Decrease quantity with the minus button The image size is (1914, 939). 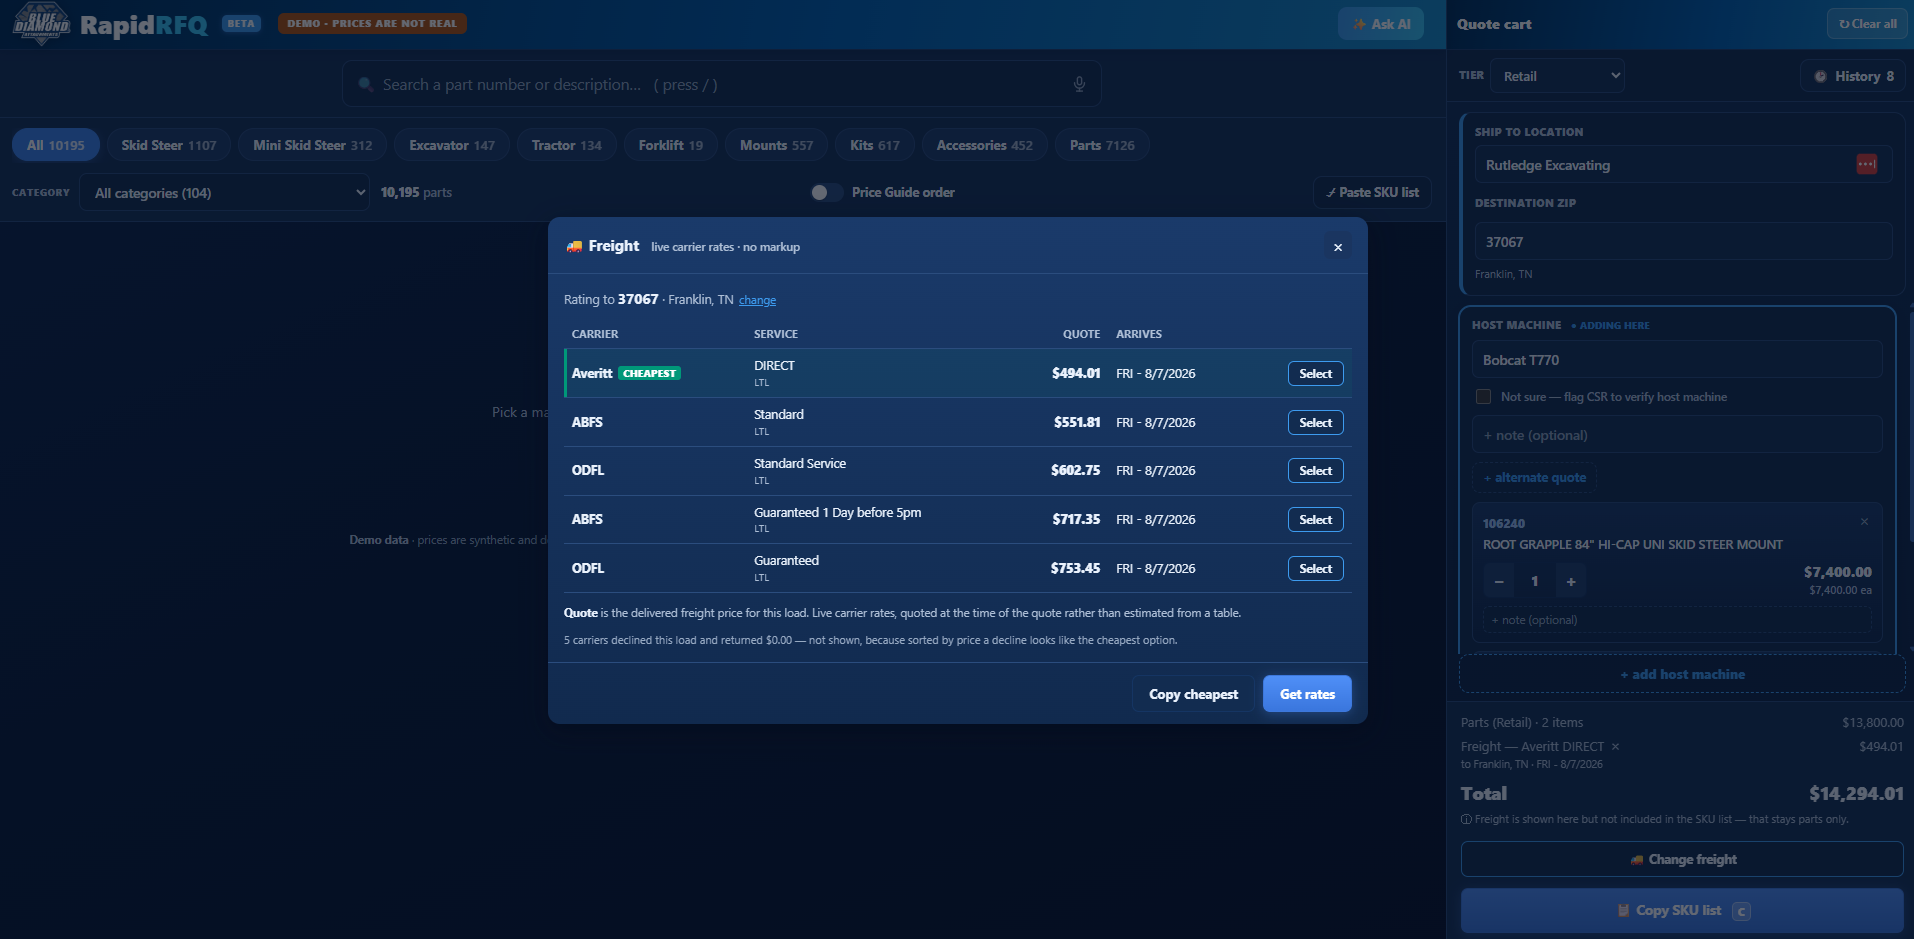pos(1498,581)
